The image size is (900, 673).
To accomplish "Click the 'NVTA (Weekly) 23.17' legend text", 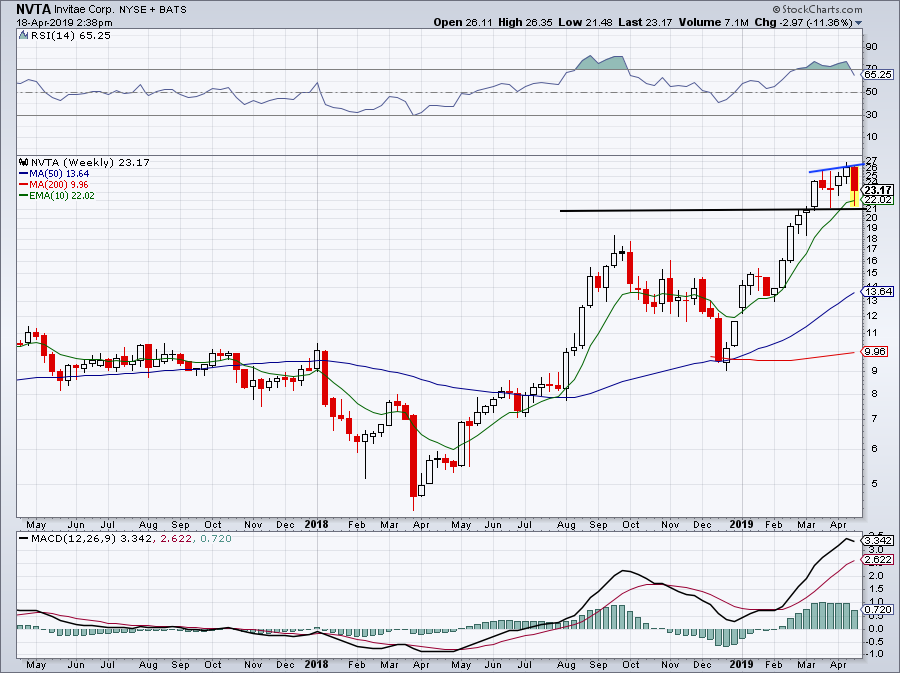I will (90, 162).
